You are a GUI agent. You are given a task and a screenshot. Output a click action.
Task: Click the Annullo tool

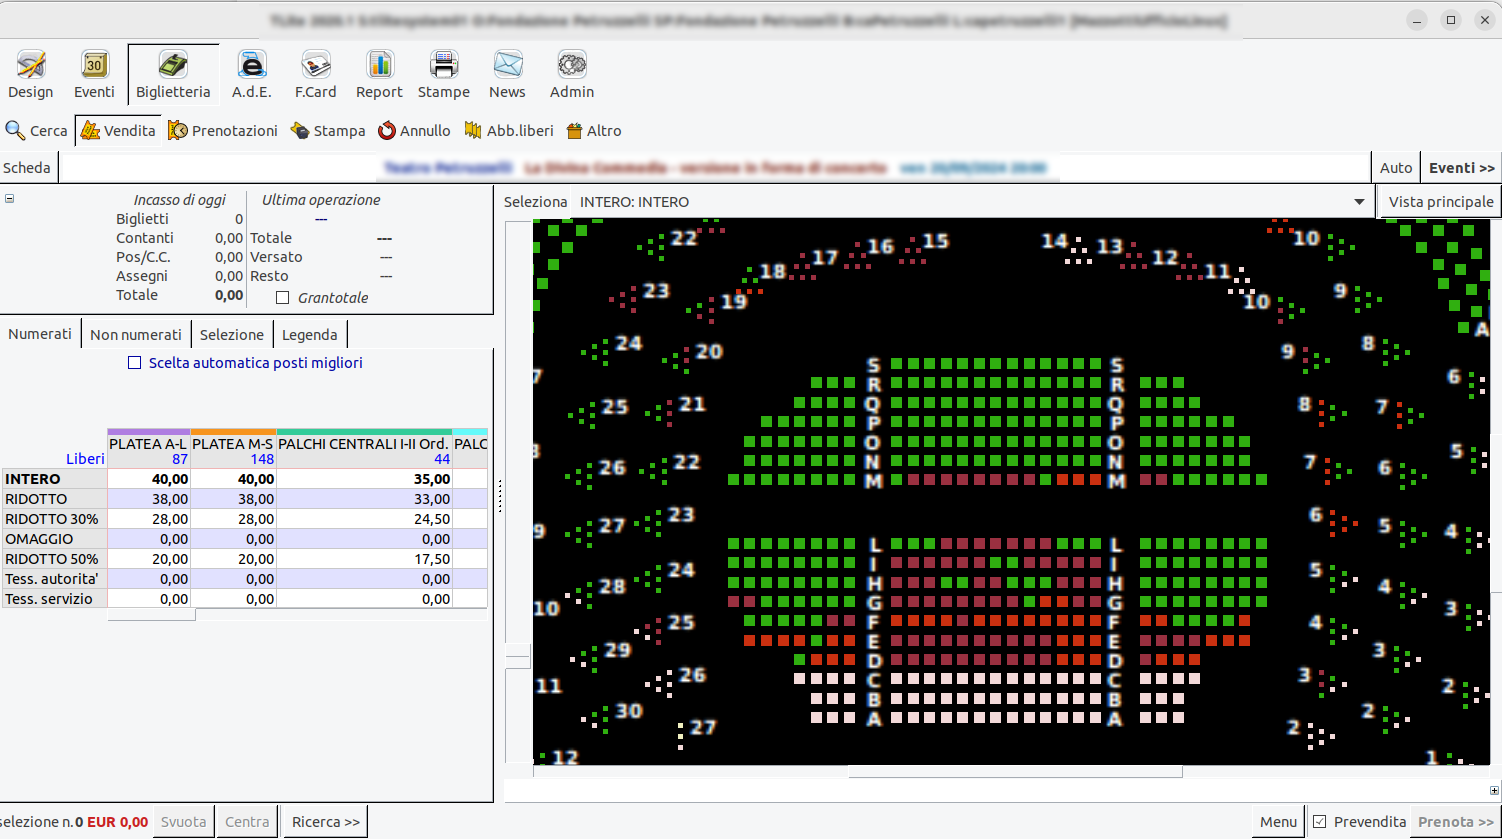coord(414,131)
